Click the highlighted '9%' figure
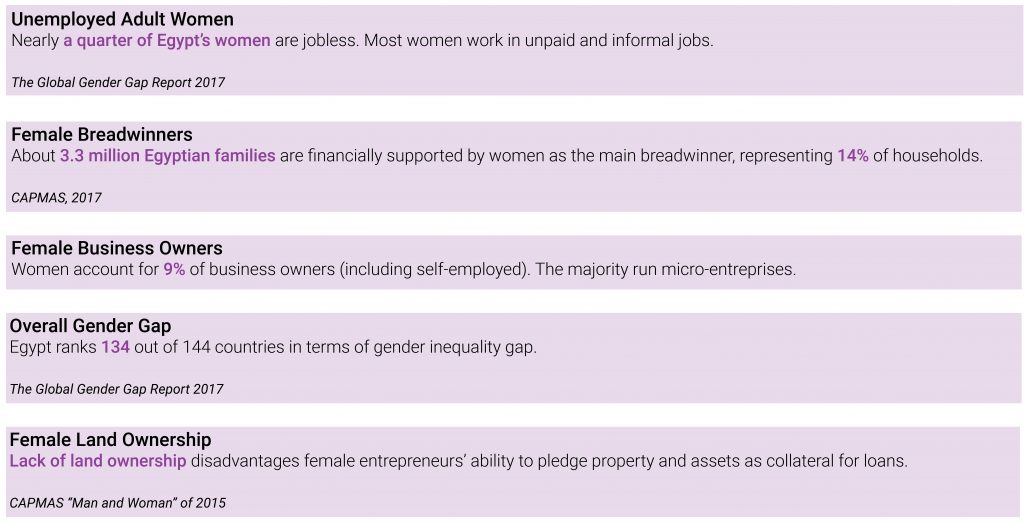Viewport: 1024px width, 523px height. pos(174,269)
